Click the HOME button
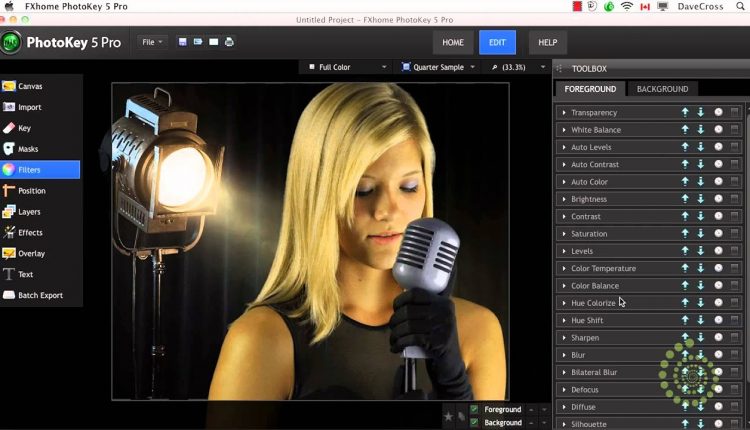 [453, 42]
